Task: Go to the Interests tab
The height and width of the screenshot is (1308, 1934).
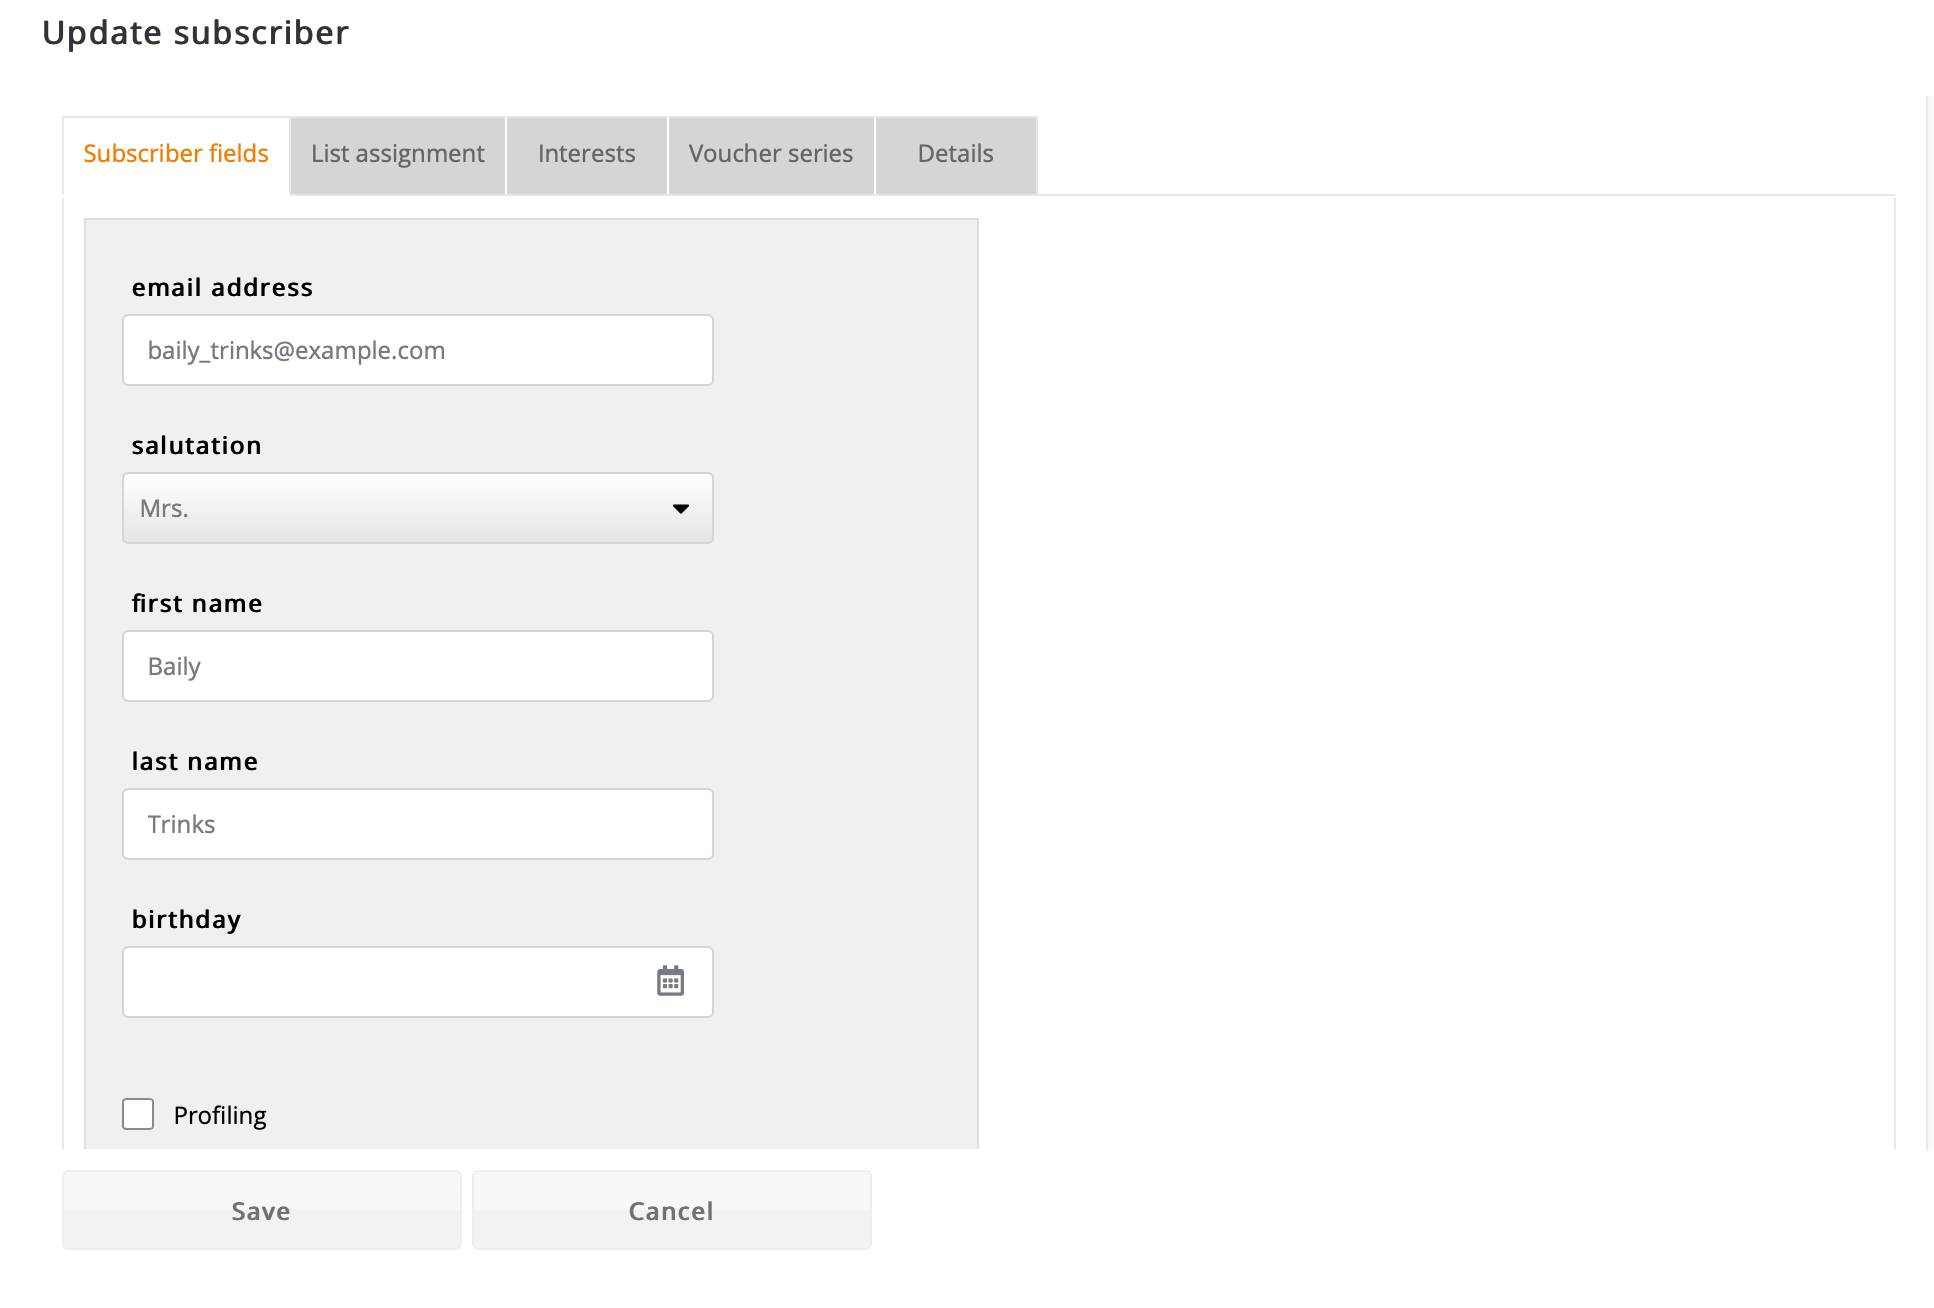Action: (x=587, y=154)
